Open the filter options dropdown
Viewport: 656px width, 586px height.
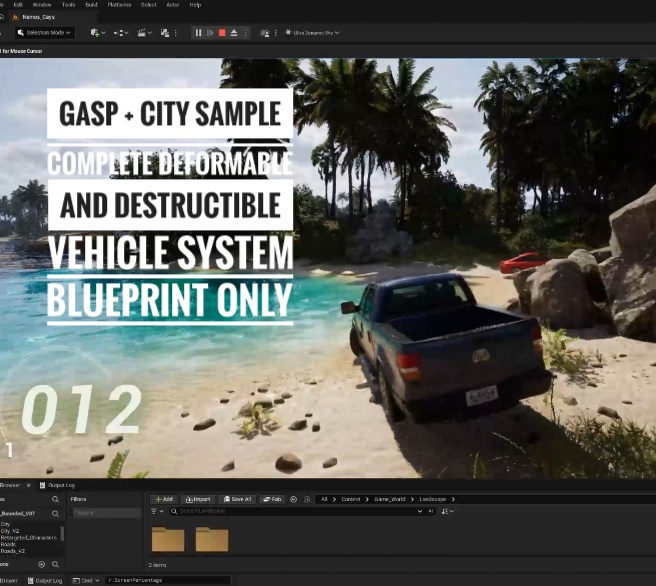click(157, 511)
